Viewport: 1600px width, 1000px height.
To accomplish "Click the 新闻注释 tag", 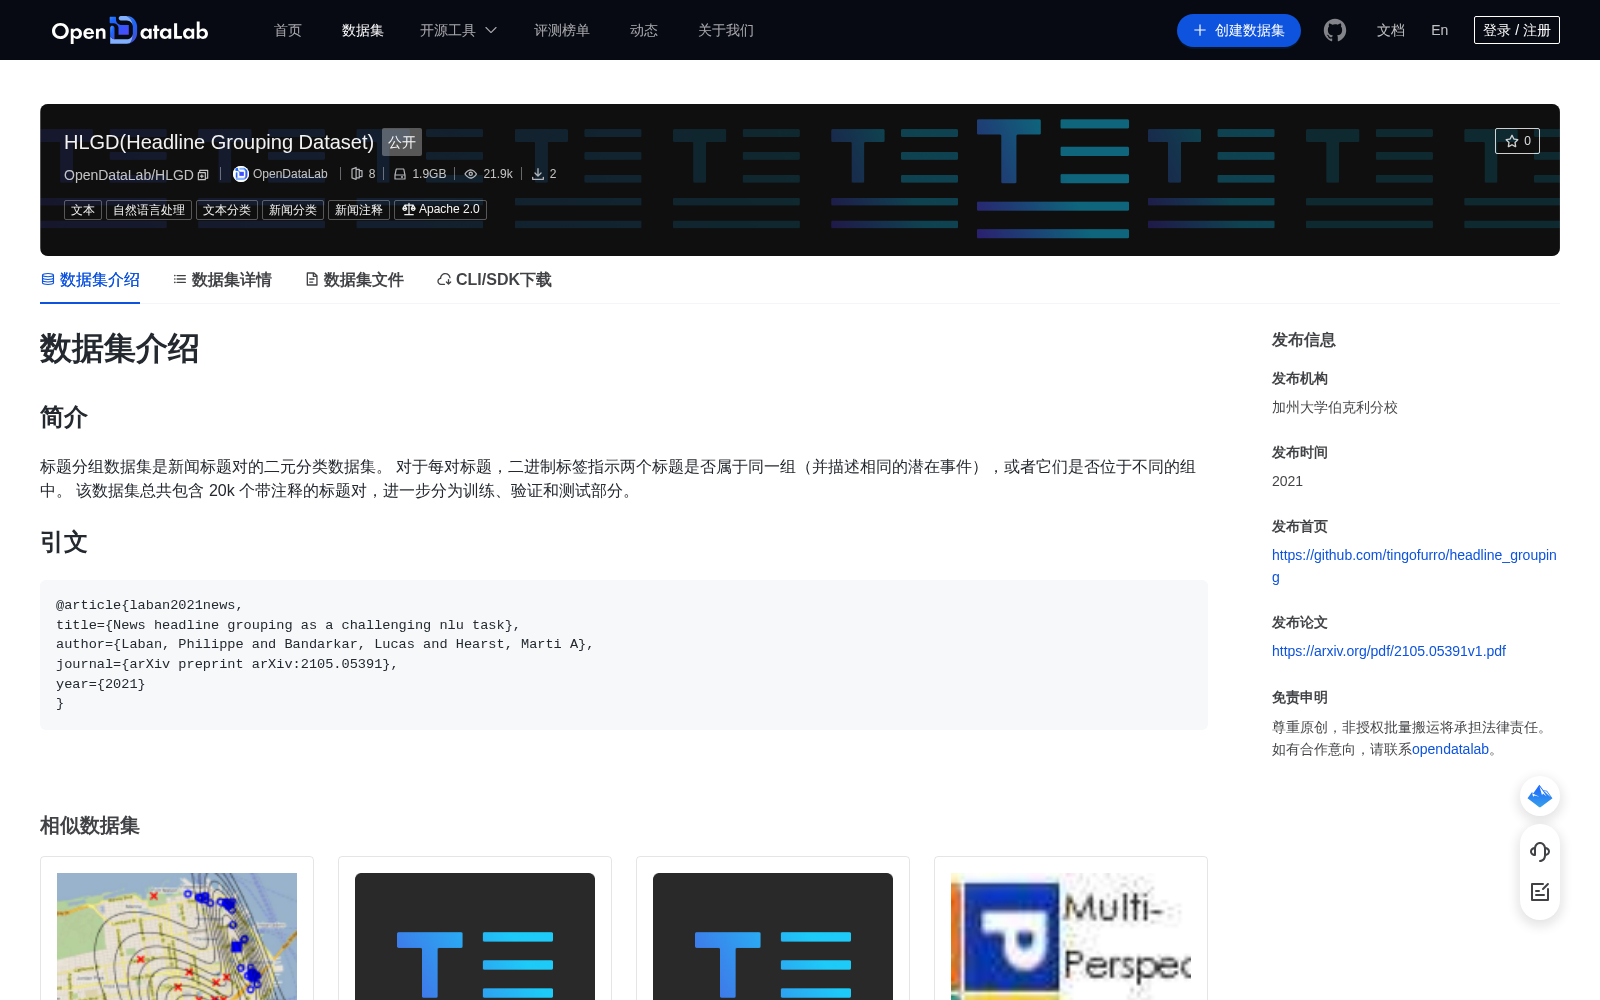I will tap(359, 210).
